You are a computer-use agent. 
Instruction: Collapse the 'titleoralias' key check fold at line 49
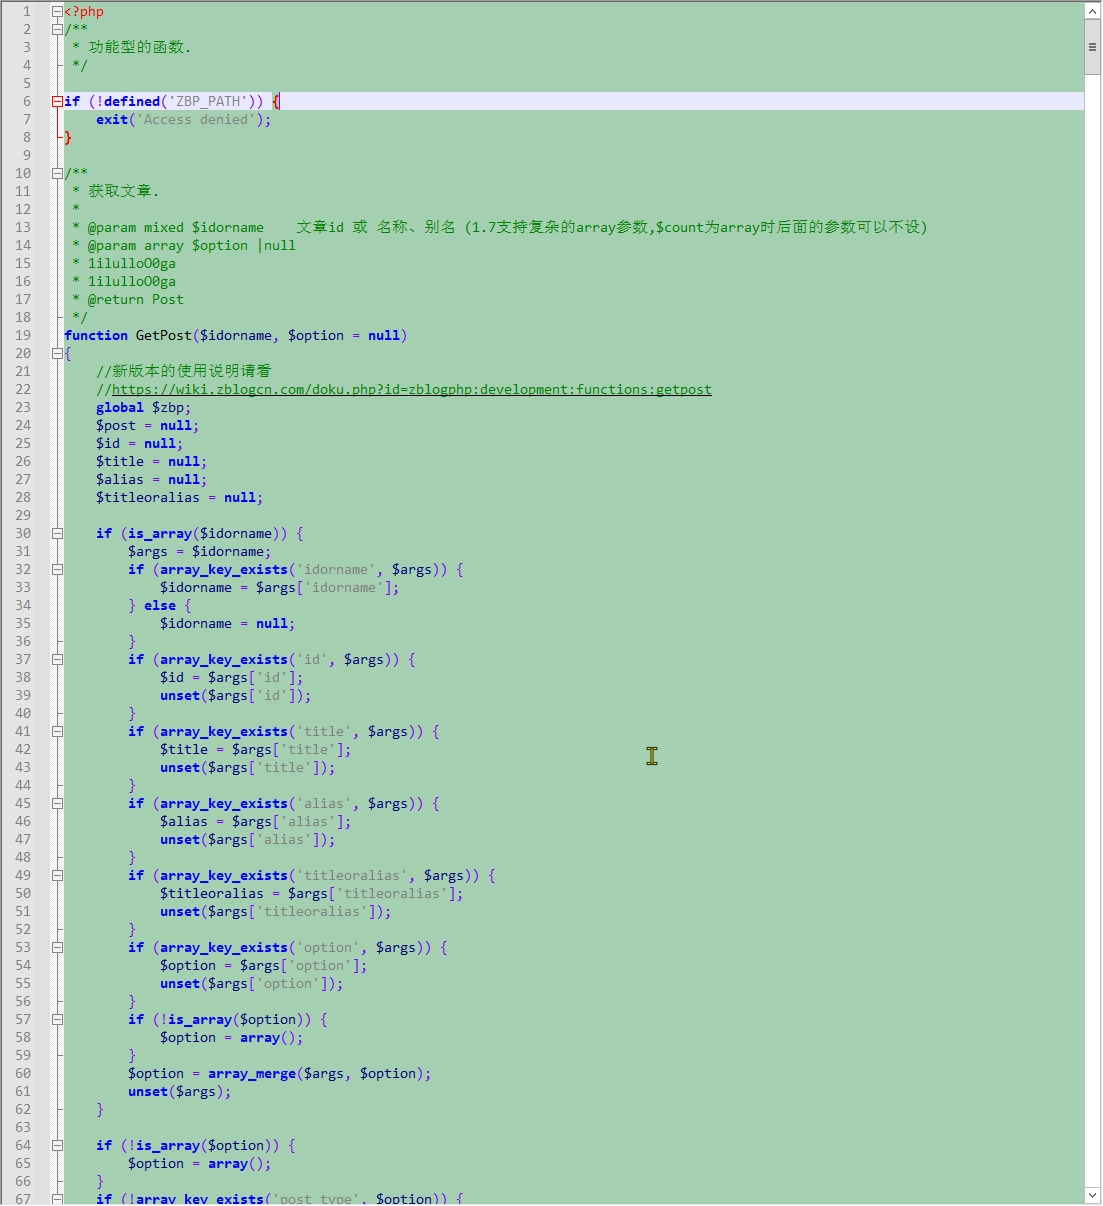pos(57,875)
